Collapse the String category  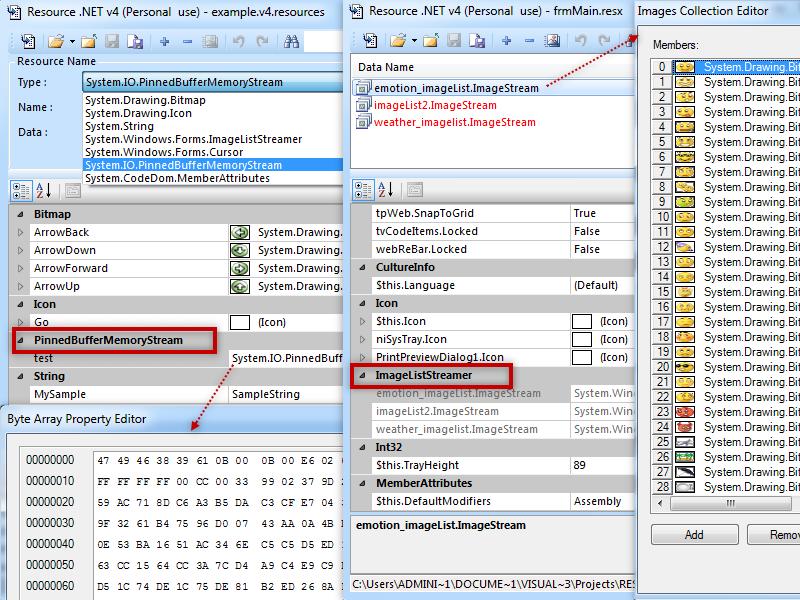point(20,376)
